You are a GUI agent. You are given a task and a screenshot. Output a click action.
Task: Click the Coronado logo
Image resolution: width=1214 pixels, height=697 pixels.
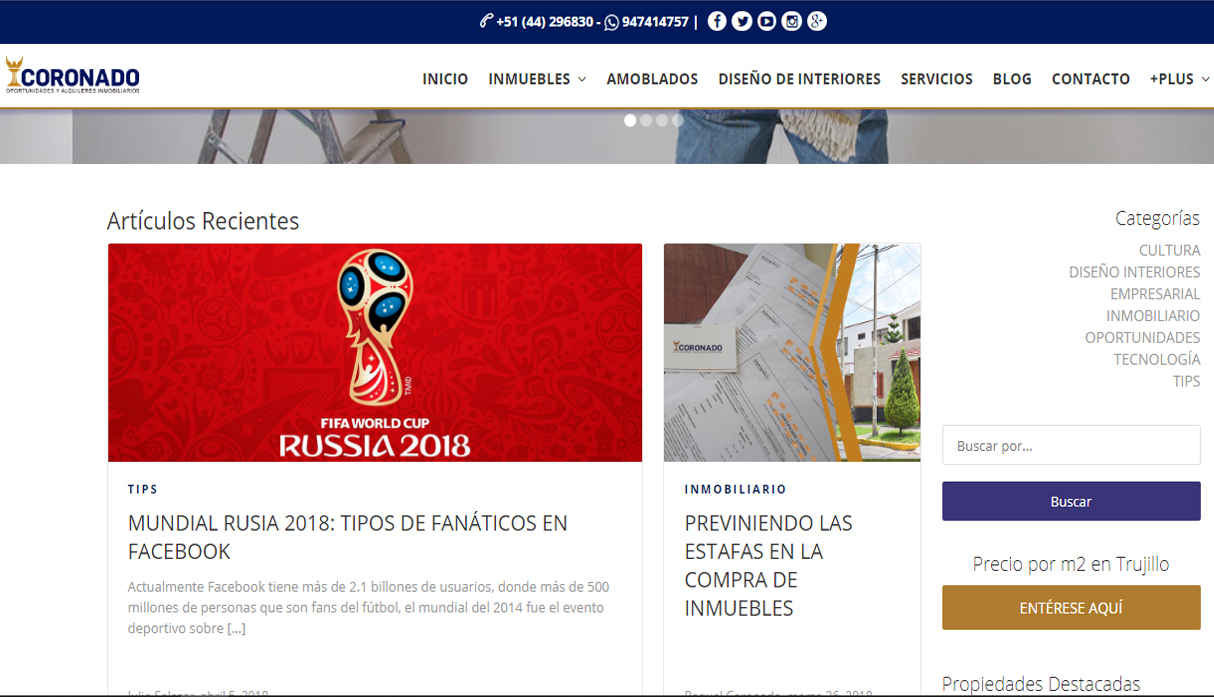pyautogui.click(x=72, y=76)
